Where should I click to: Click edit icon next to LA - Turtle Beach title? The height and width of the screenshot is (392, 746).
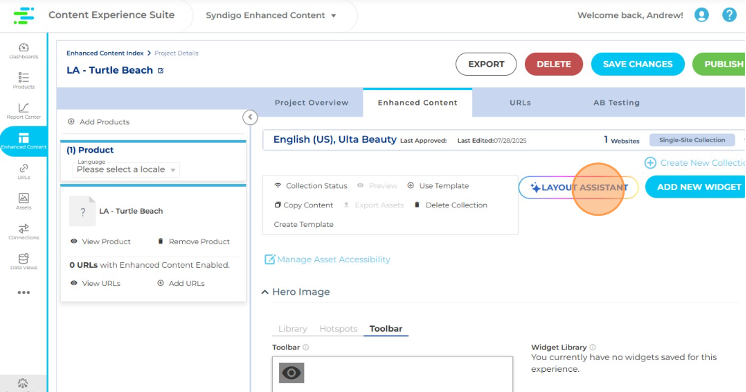click(161, 70)
